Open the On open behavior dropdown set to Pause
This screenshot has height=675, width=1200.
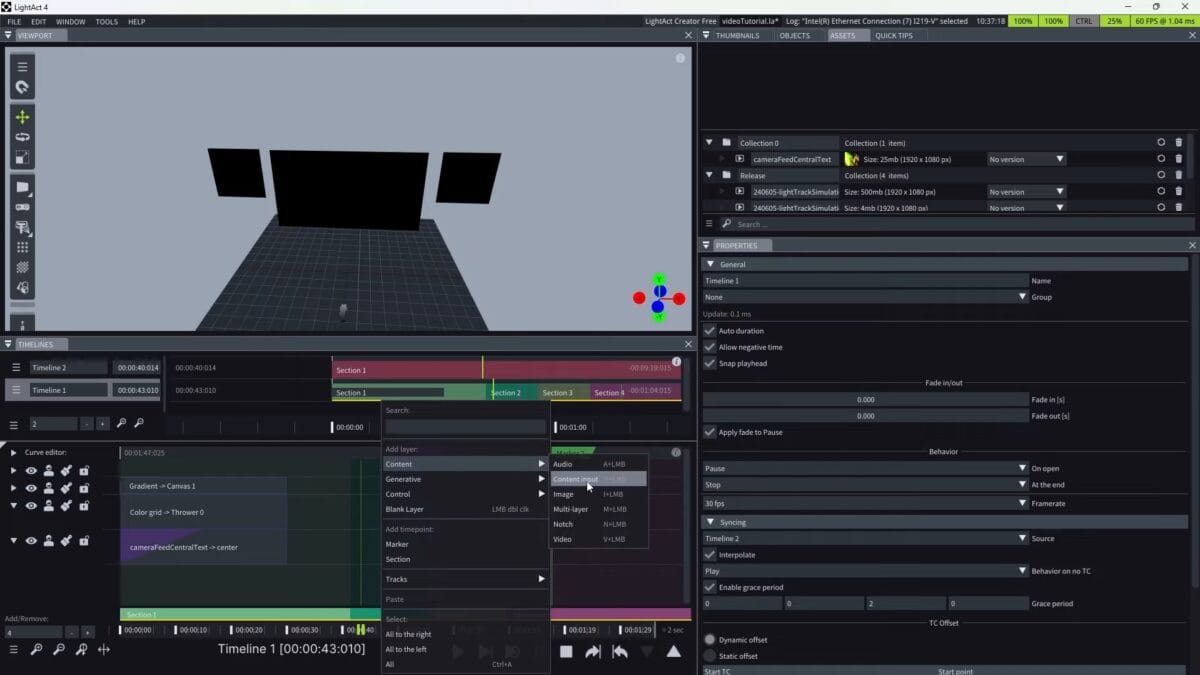(x=865, y=468)
